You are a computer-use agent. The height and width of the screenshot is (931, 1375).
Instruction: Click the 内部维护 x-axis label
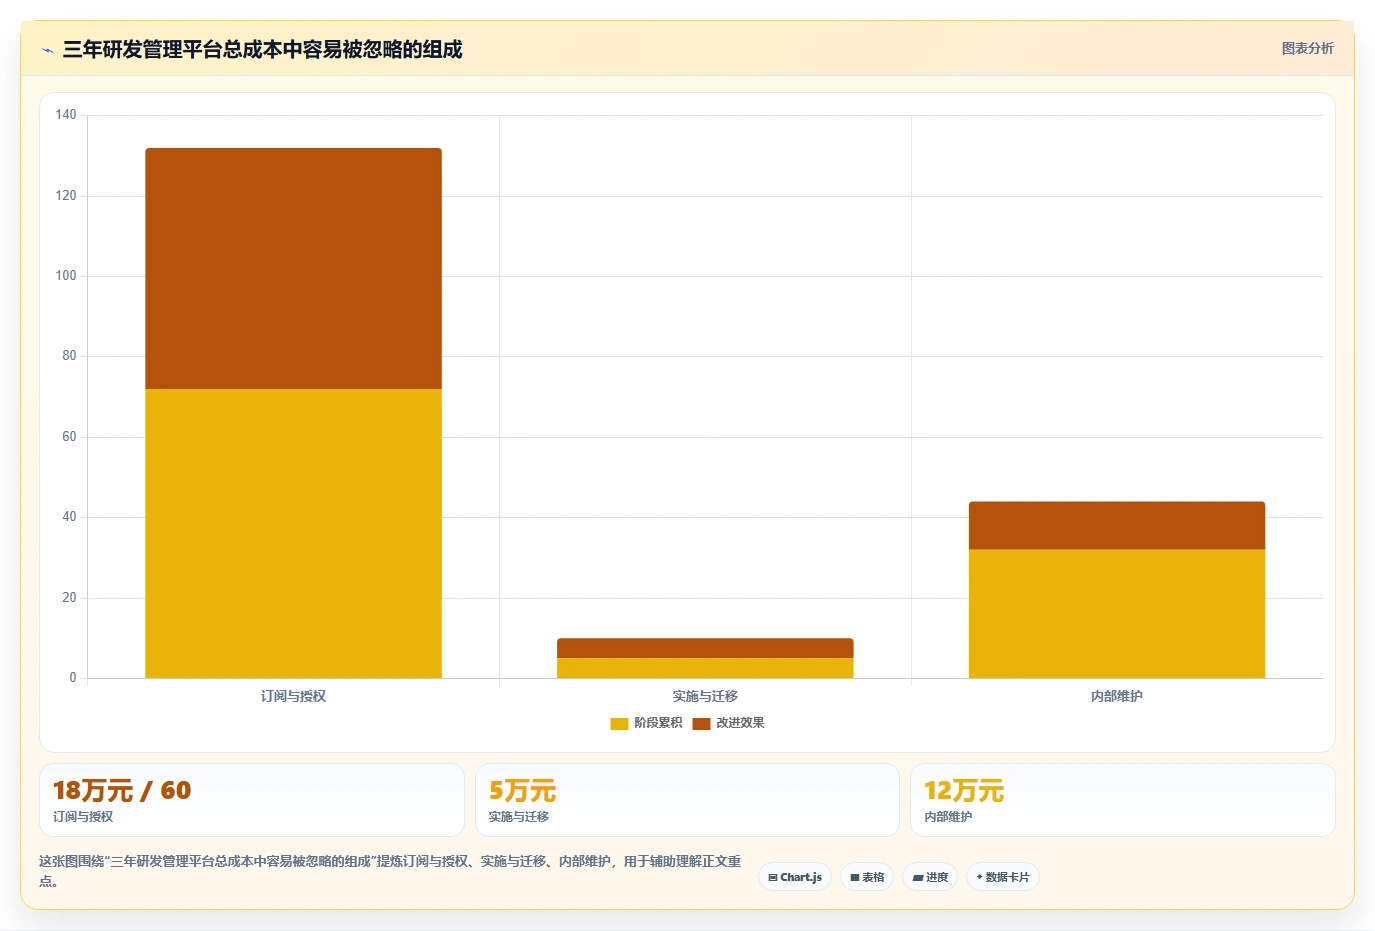pyautogui.click(x=1117, y=696)
